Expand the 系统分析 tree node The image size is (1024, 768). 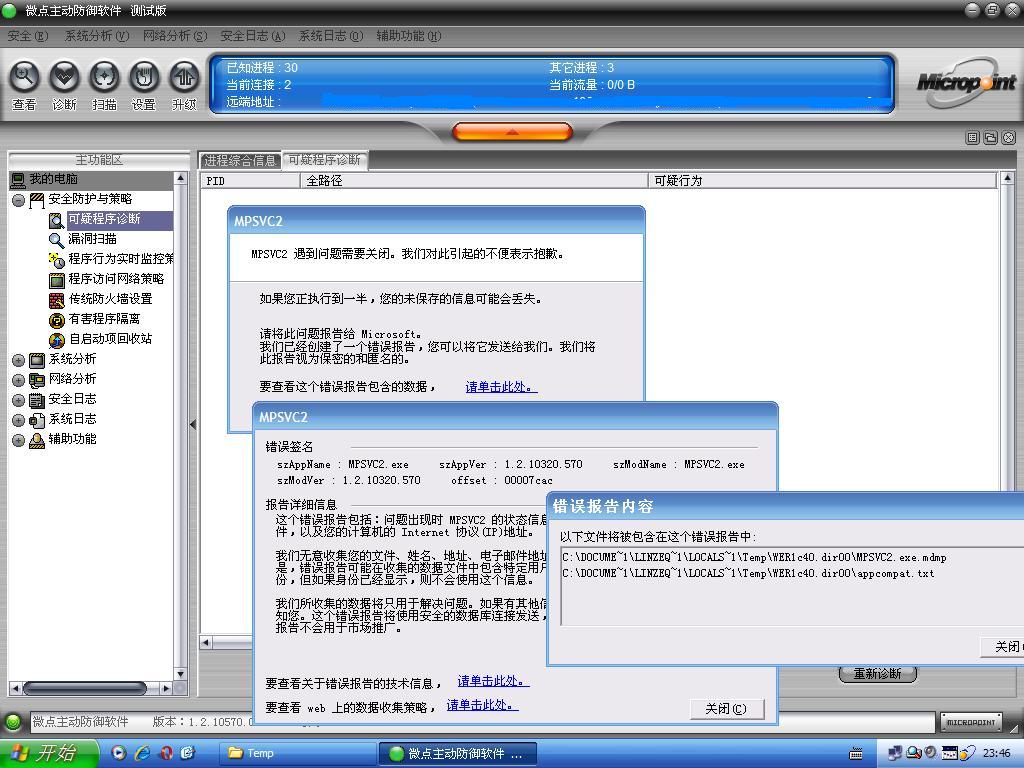(x=18, y=360)
